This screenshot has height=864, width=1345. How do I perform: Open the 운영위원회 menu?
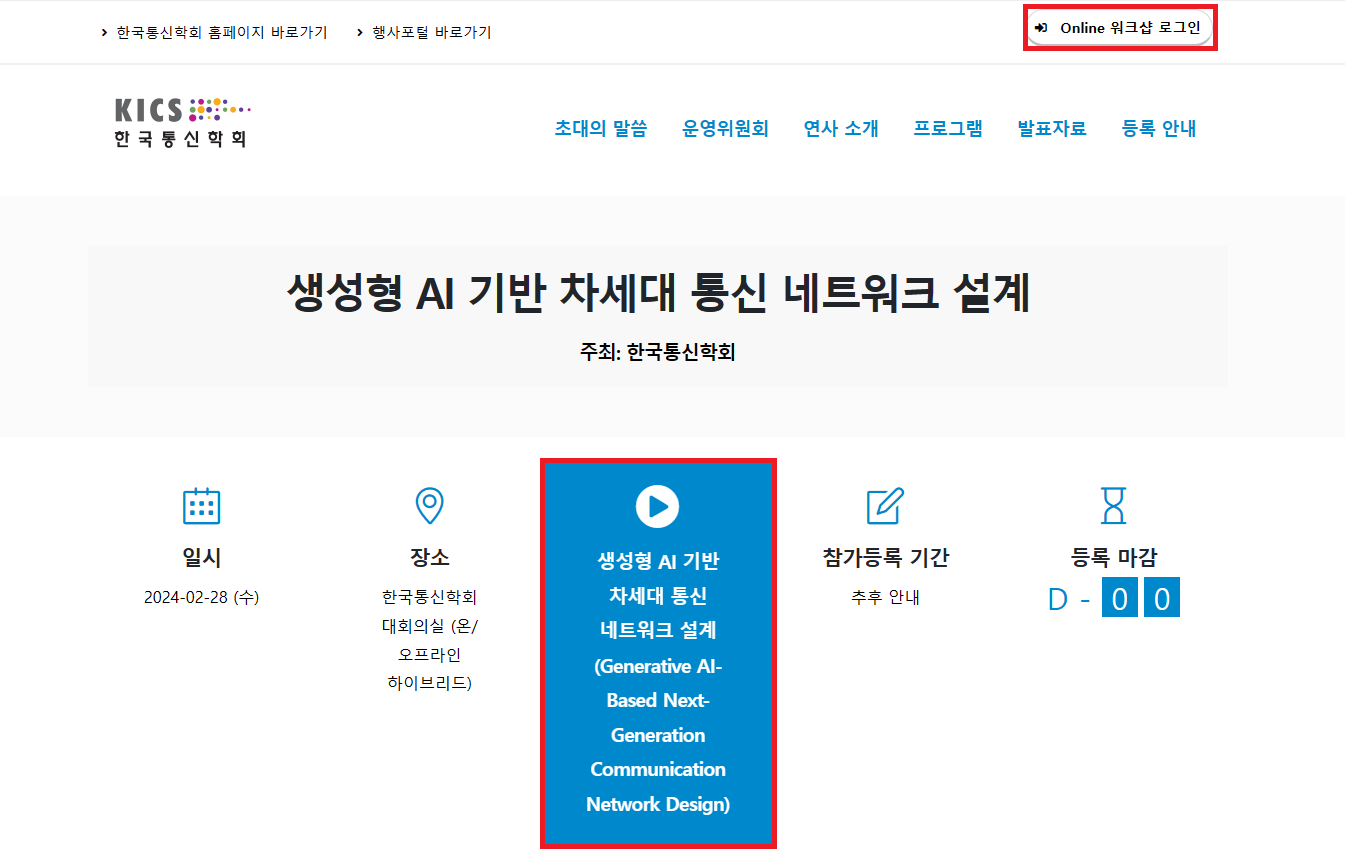[725, 128]
